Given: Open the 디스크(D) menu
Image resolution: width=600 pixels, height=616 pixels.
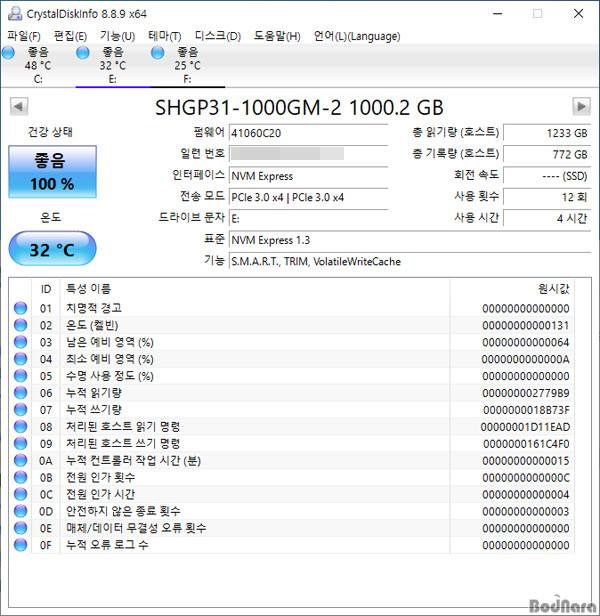Looking at the screenshot, I should pyautogui.click(x=218, y=36).
